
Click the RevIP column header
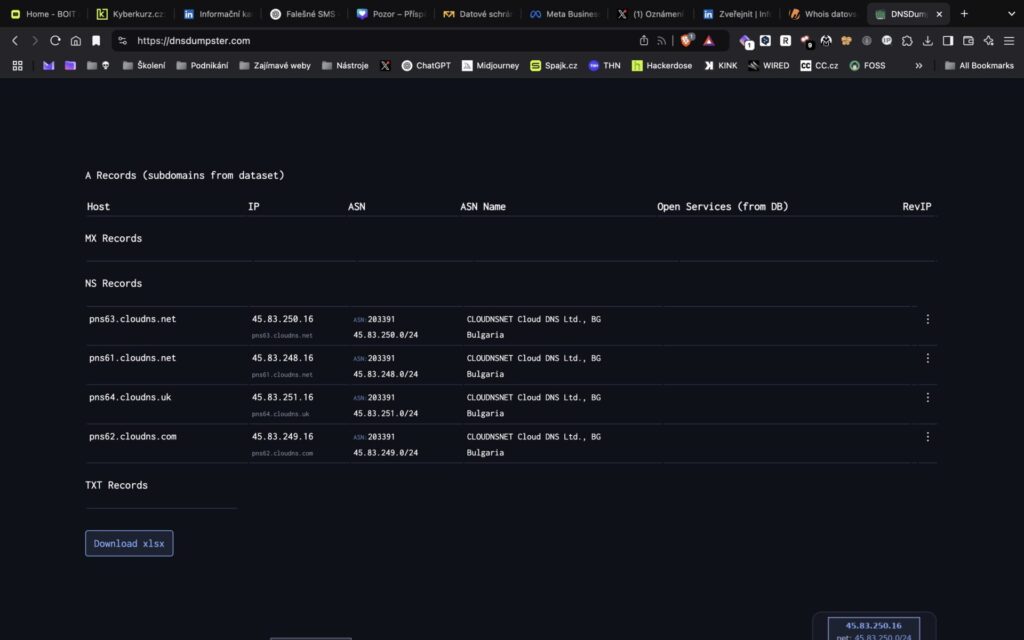point(917,206)
